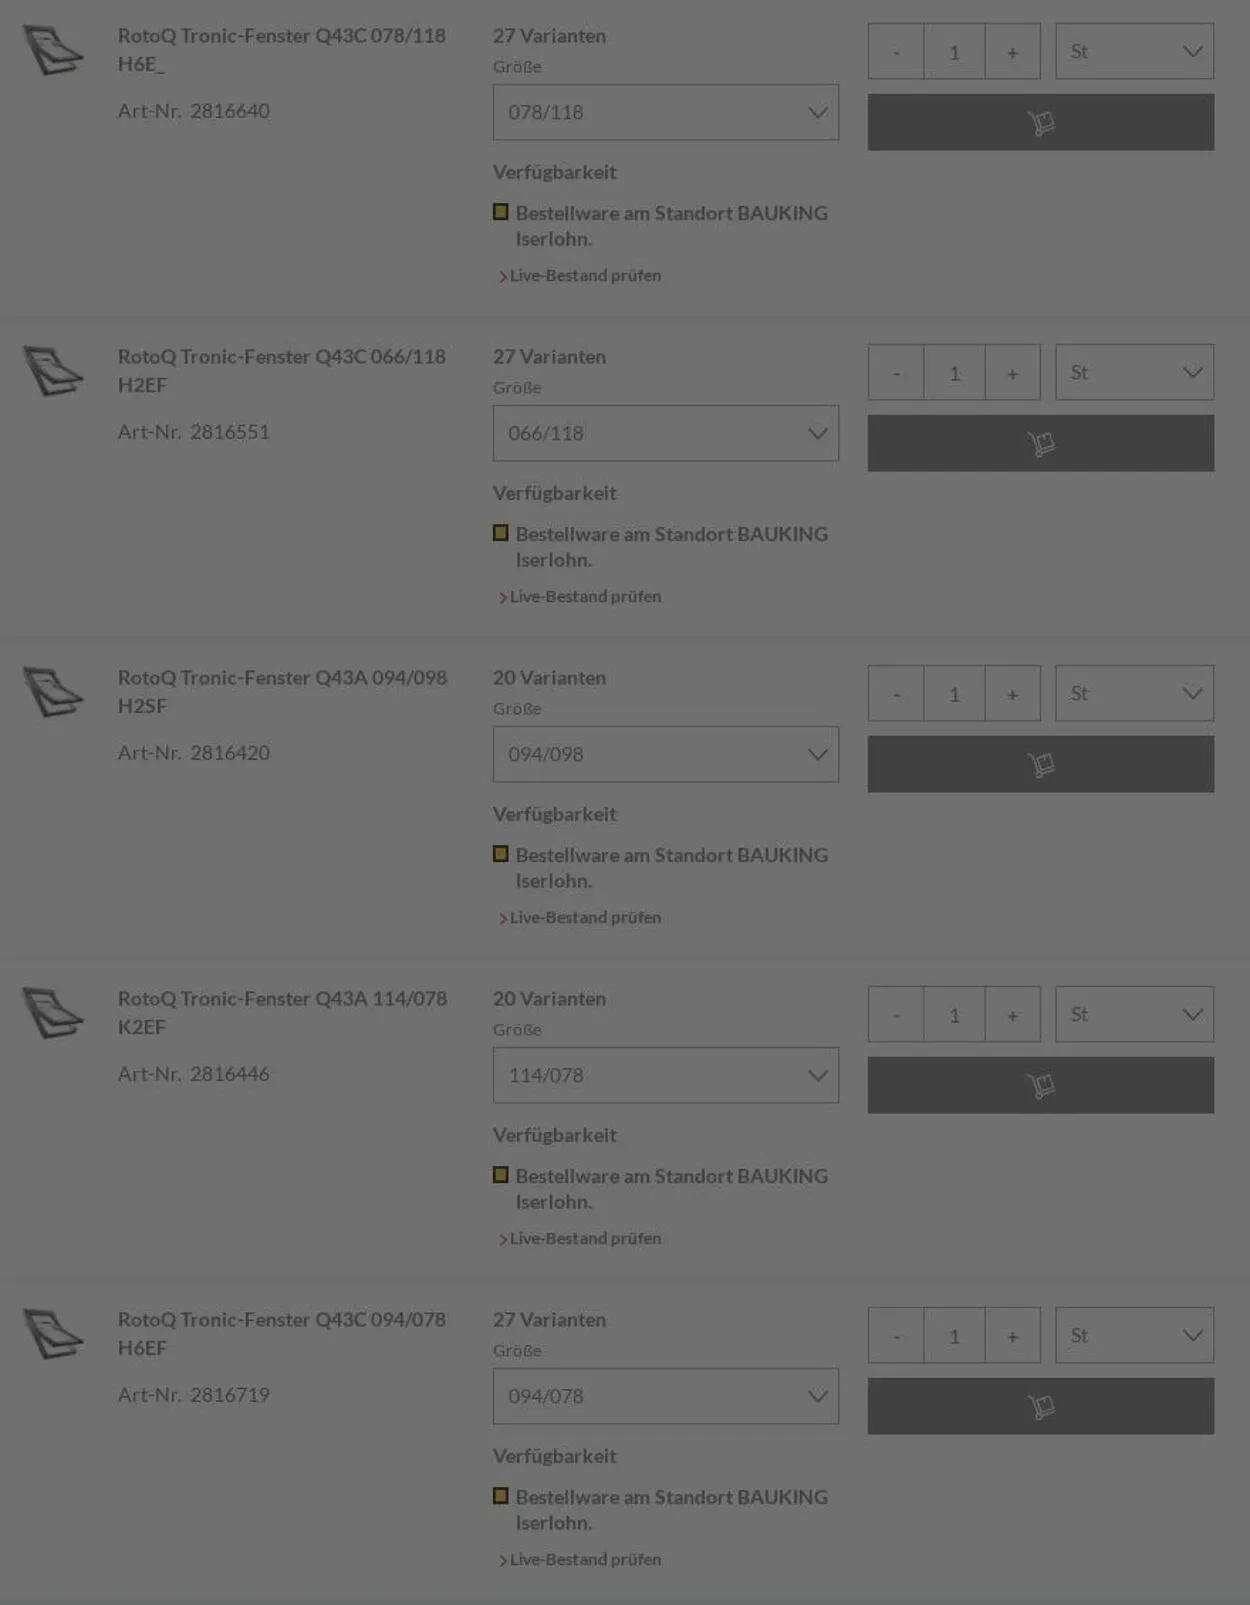Add RotoQ Q43A 114/078 to cart
The height and width of the screenshot is (1605, 1250).
(1040, 1085)
